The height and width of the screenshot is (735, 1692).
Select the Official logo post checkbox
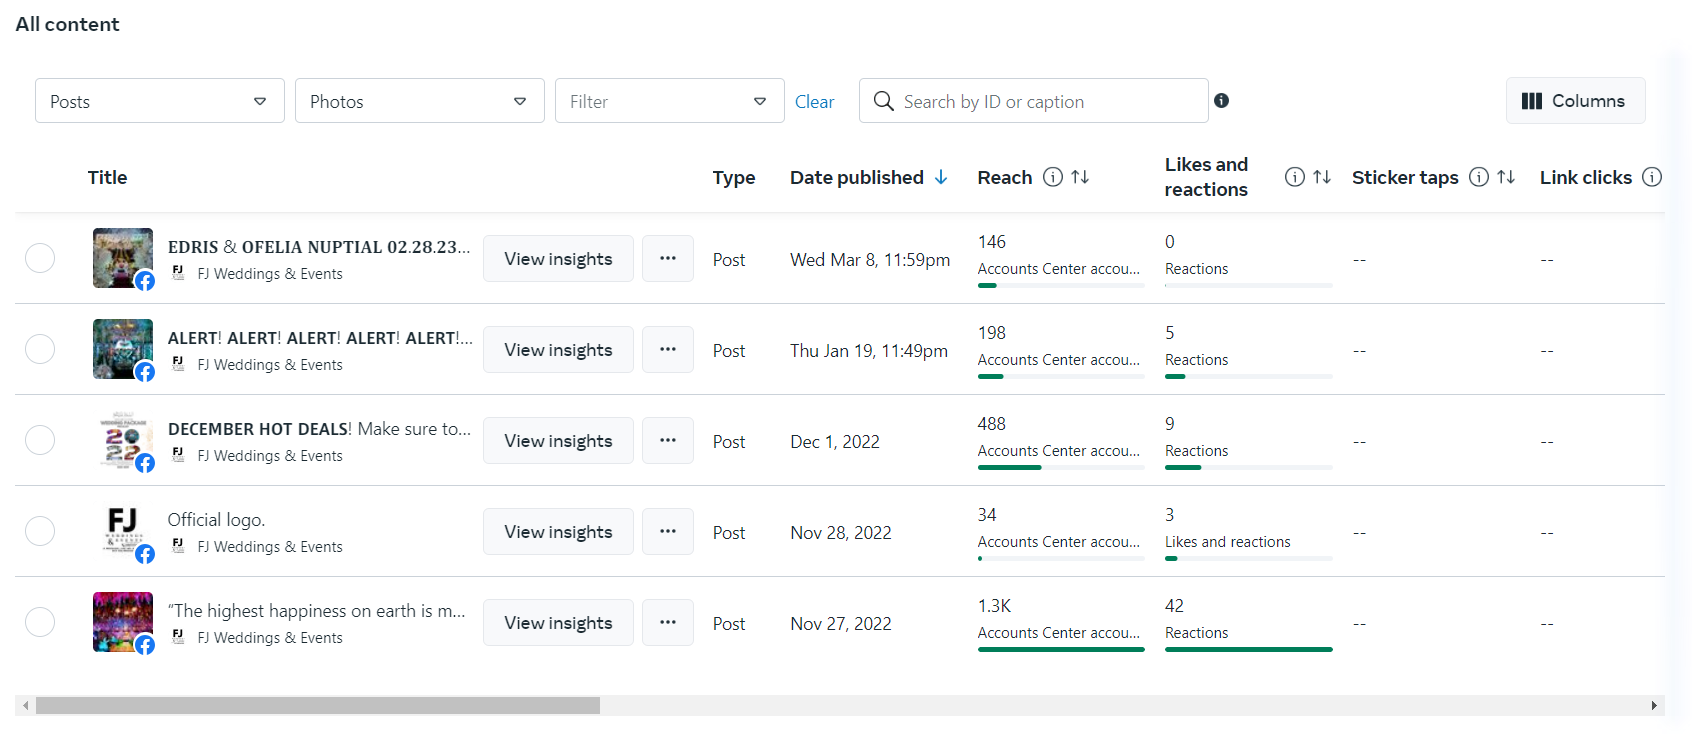pos(40,531)
